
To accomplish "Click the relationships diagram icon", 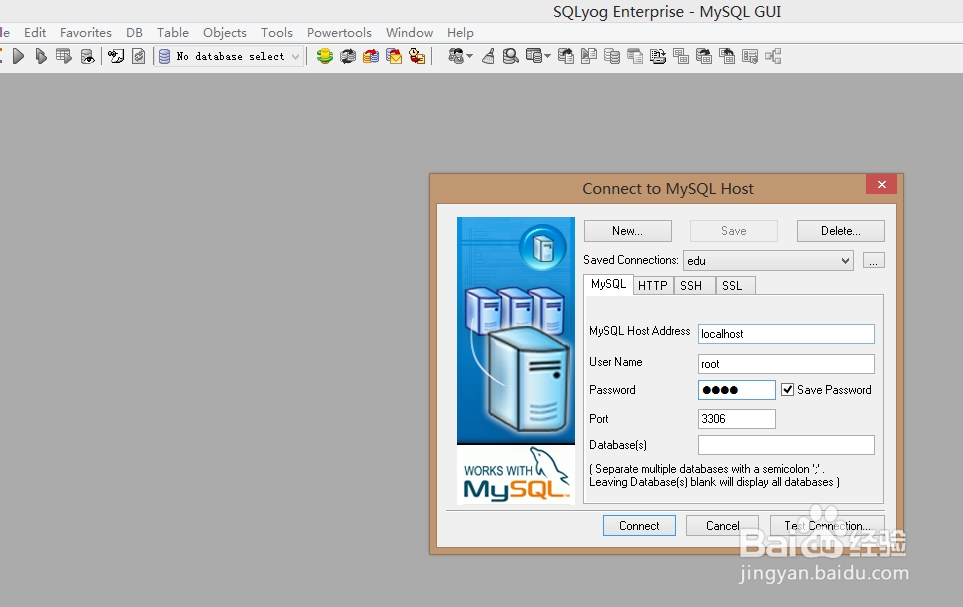I will (x=773, y=57).
